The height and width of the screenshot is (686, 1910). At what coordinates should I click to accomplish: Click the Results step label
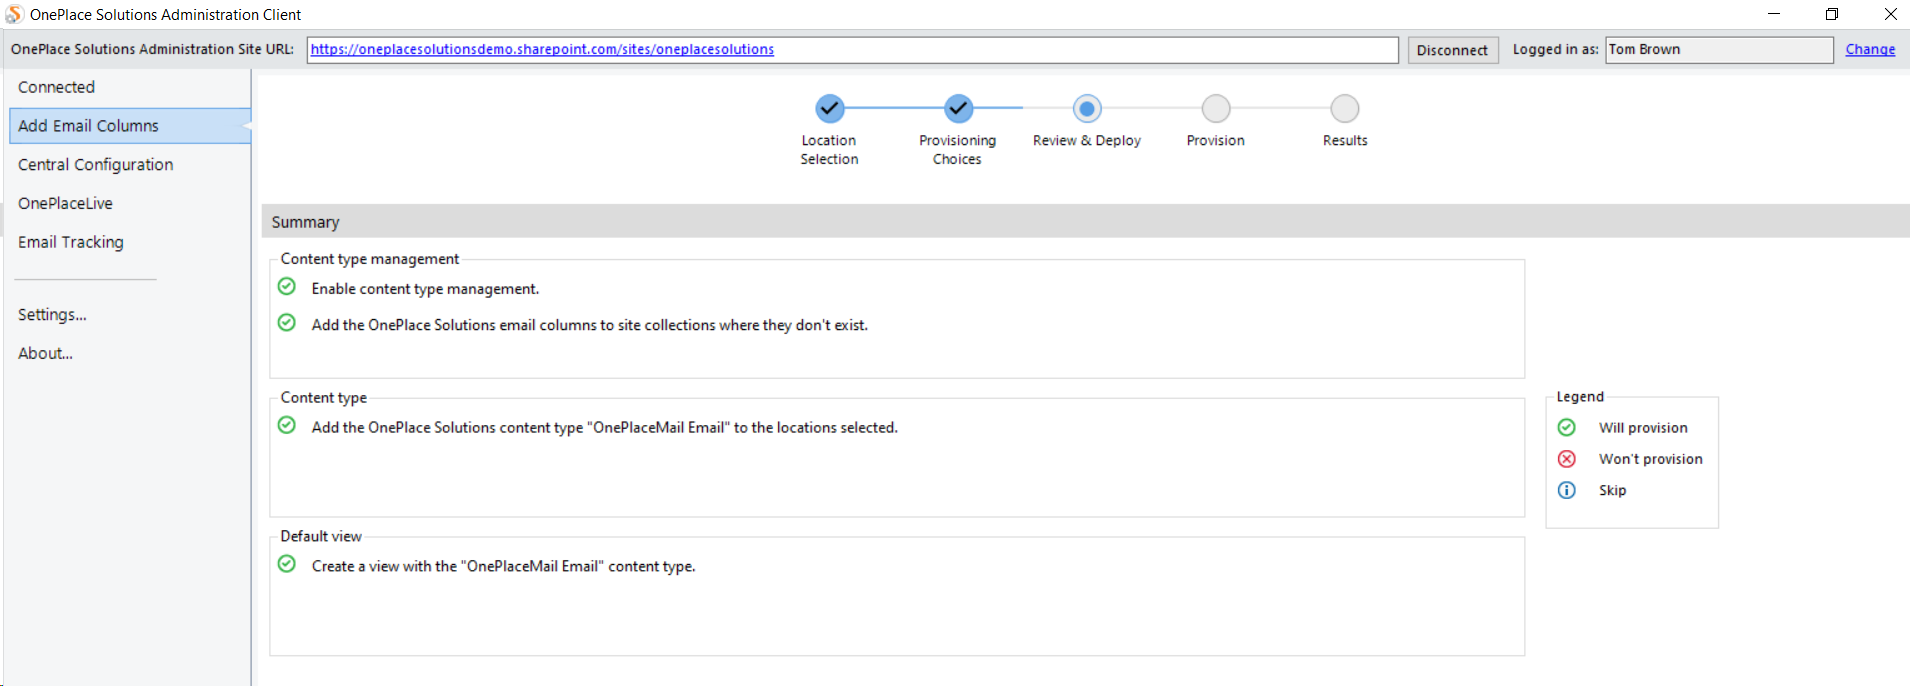coord(1345,141)
